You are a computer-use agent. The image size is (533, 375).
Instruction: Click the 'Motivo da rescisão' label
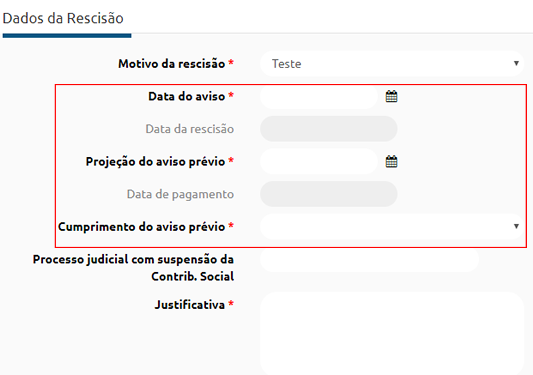pos(172,64)
